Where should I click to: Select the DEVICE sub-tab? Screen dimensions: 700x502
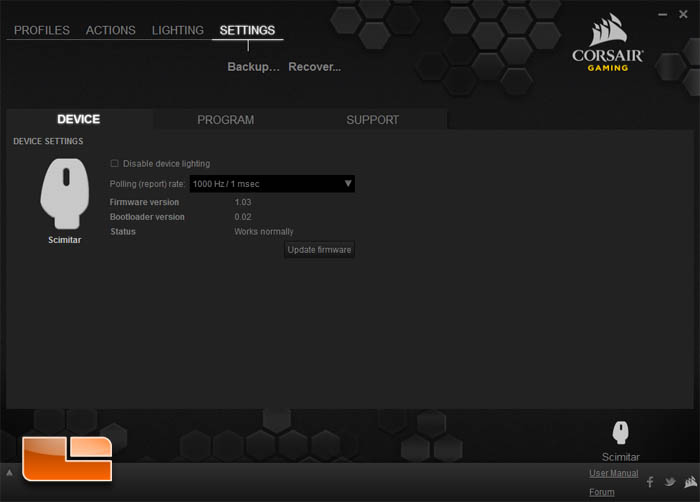click(79, 119)
